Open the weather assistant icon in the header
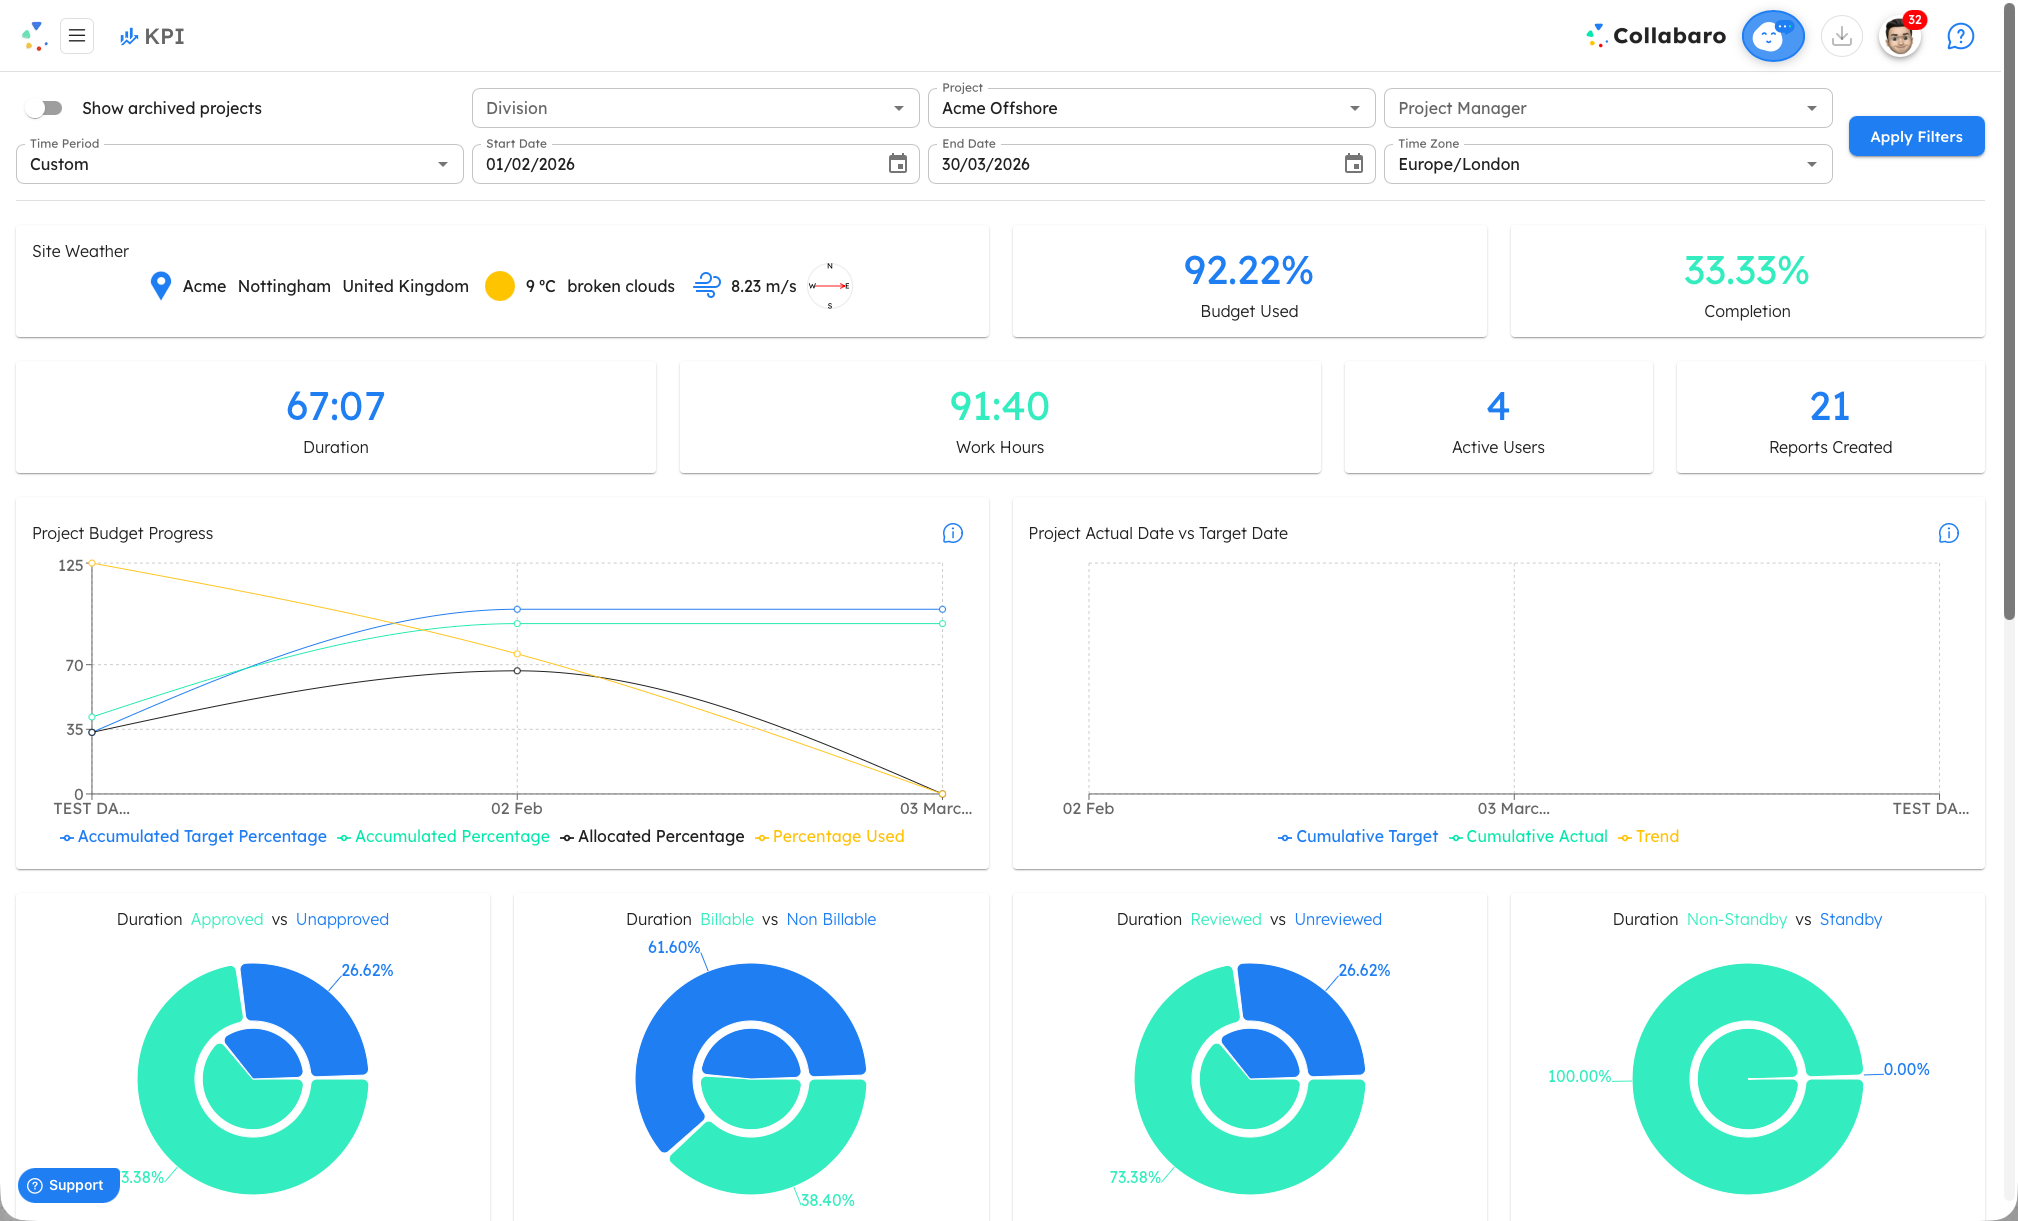This screenshot has height=1221, width=2018. click(x=1772, y=35)
